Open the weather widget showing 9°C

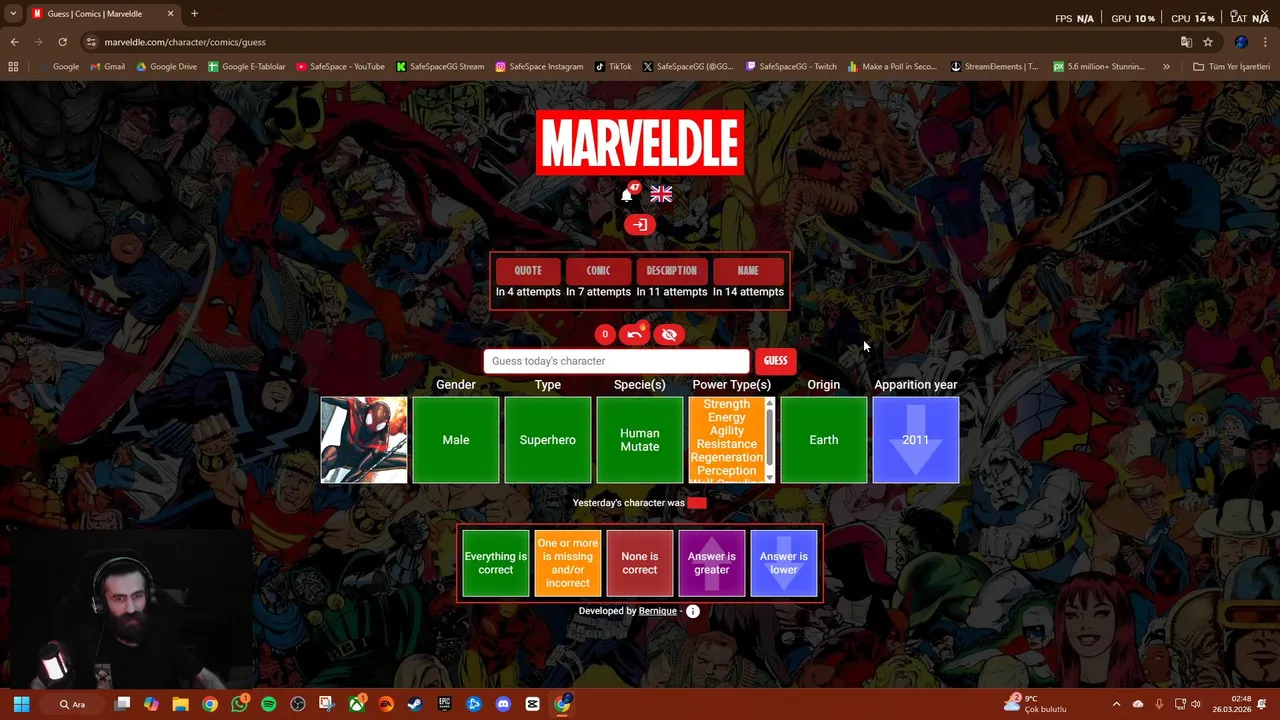coord(1038,704)
